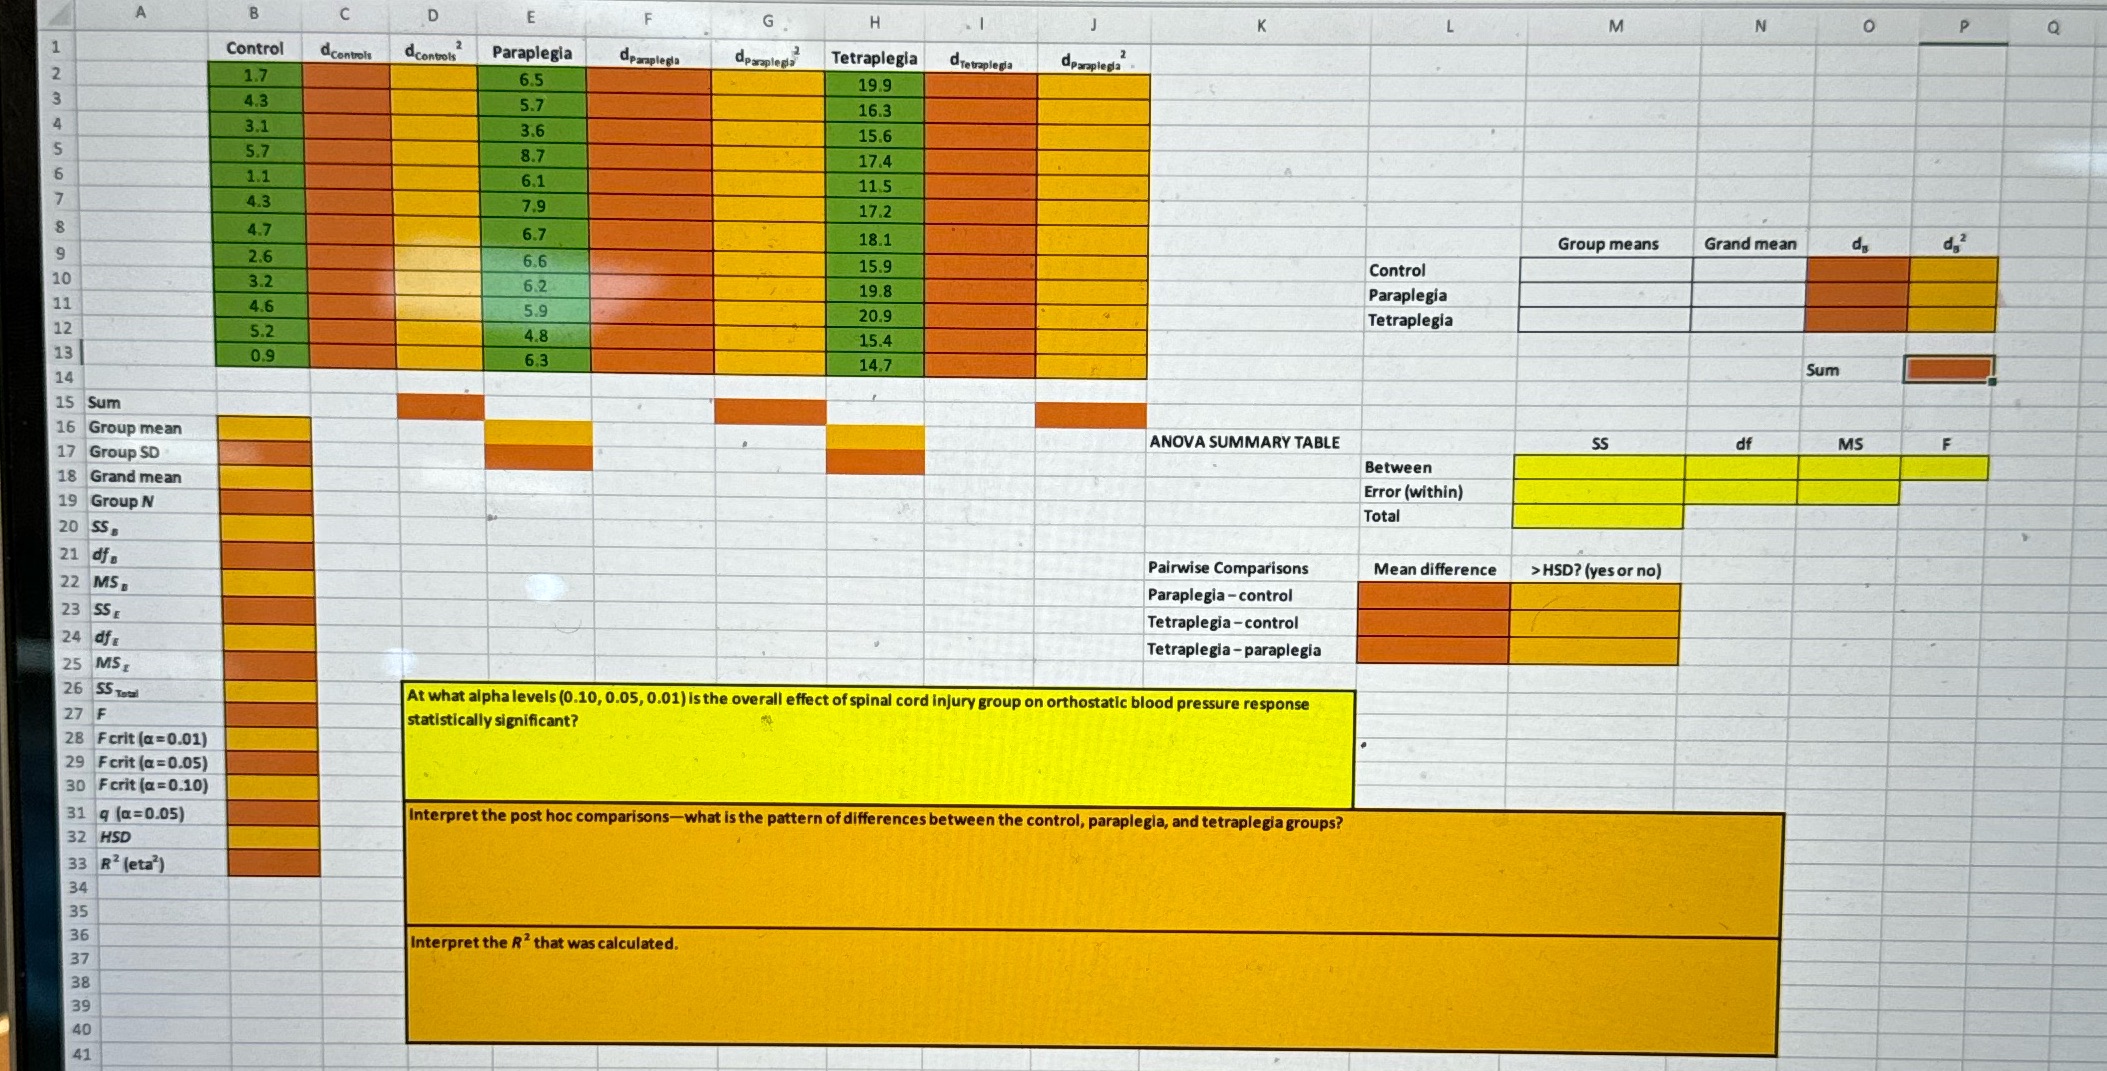Select the Paraplegia value 6.5 cell

(532, 80)
